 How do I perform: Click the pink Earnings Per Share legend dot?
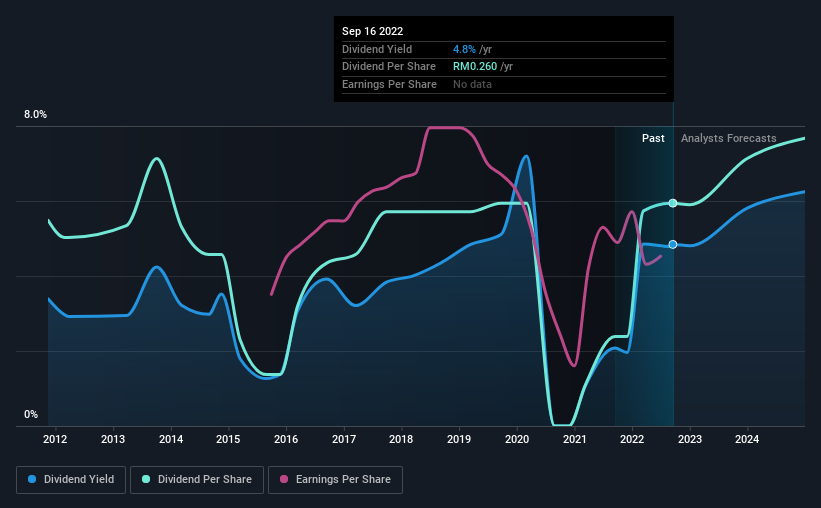pos(284,479)
